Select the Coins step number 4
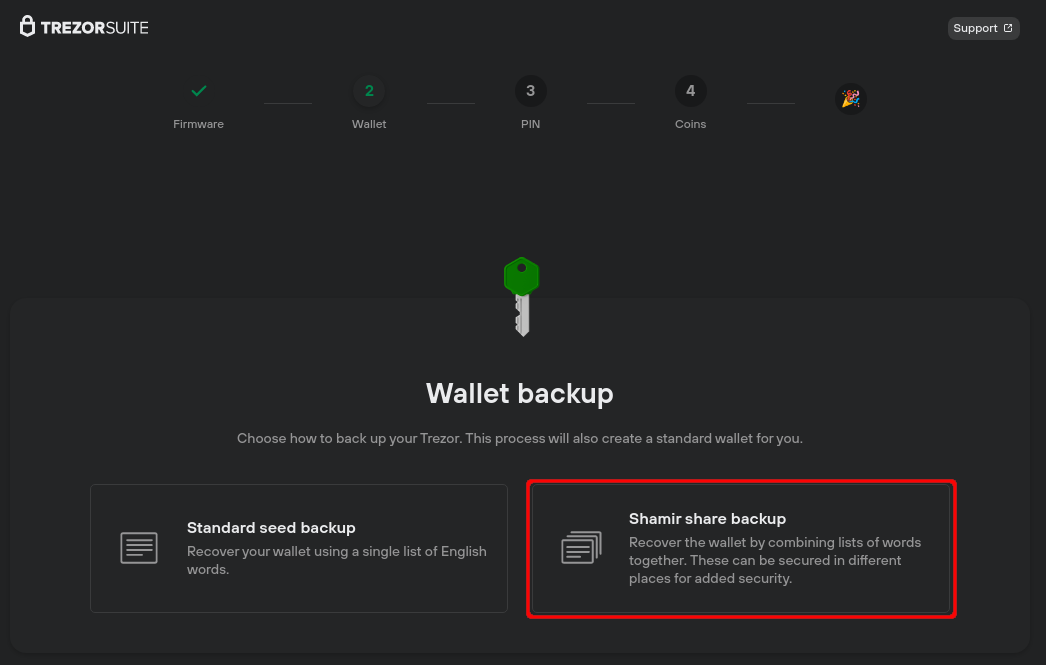The image size is (1046, 665). coord(690,91)
